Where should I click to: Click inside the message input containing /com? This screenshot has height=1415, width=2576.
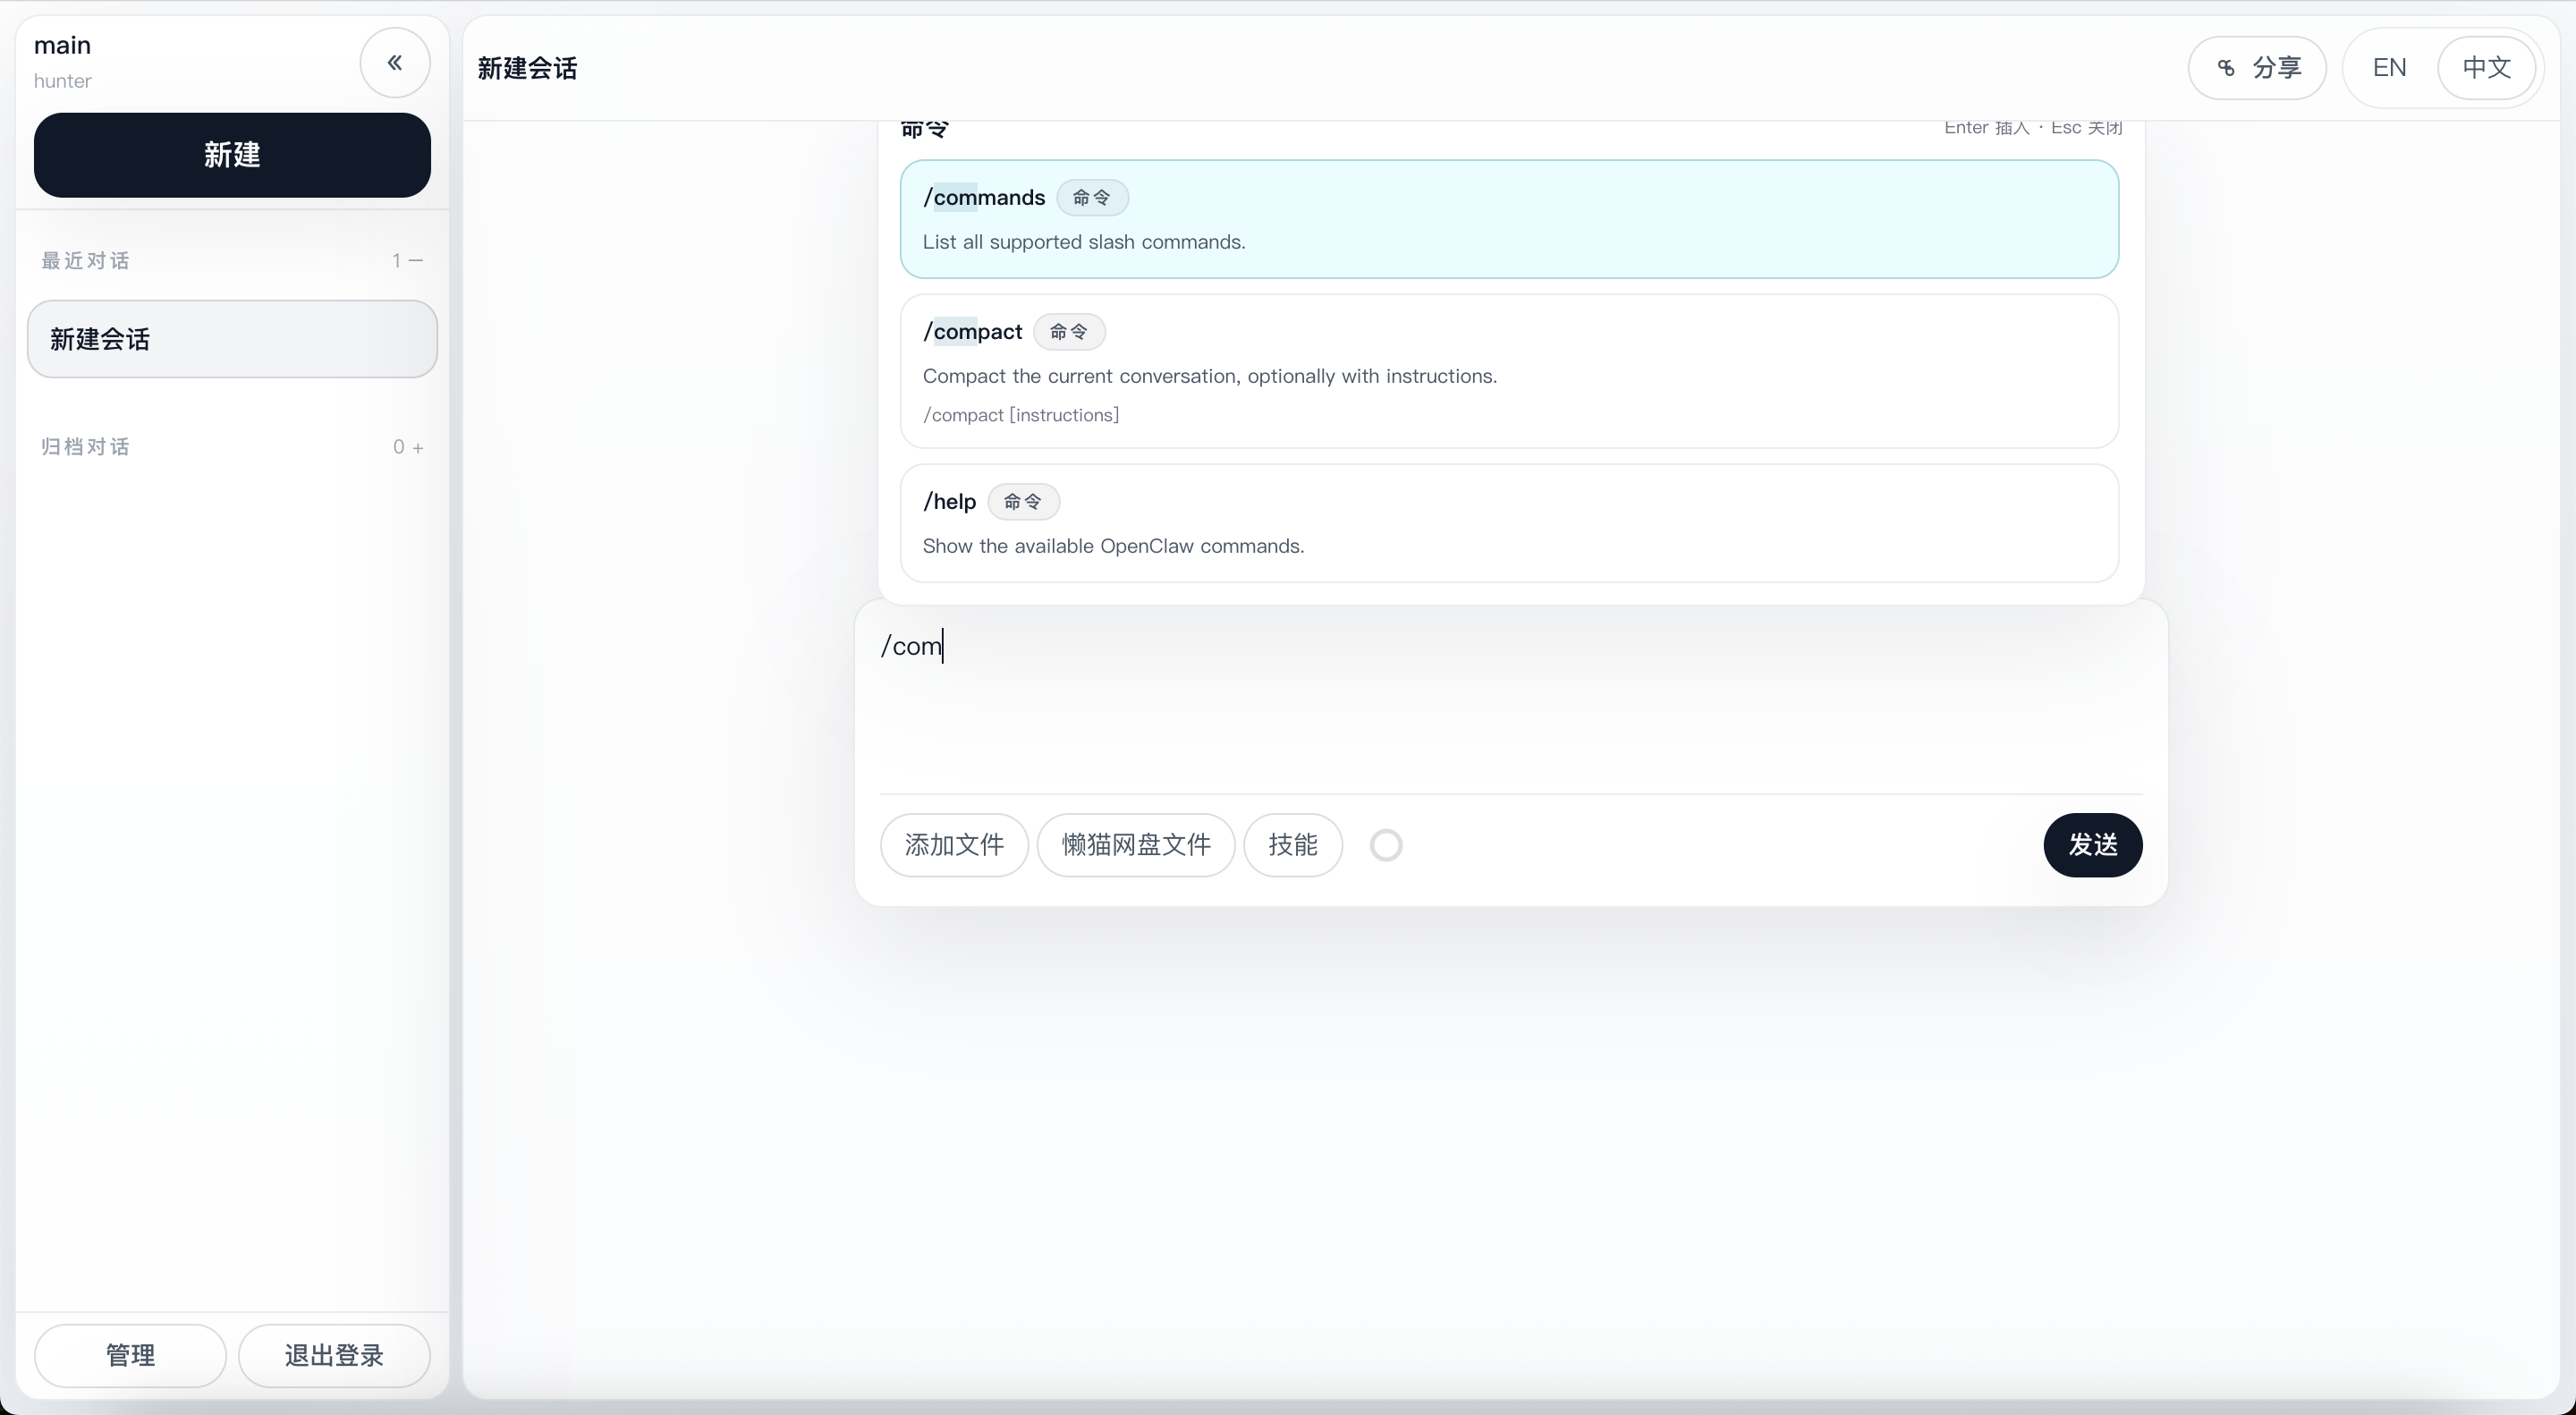point(1511,705)
